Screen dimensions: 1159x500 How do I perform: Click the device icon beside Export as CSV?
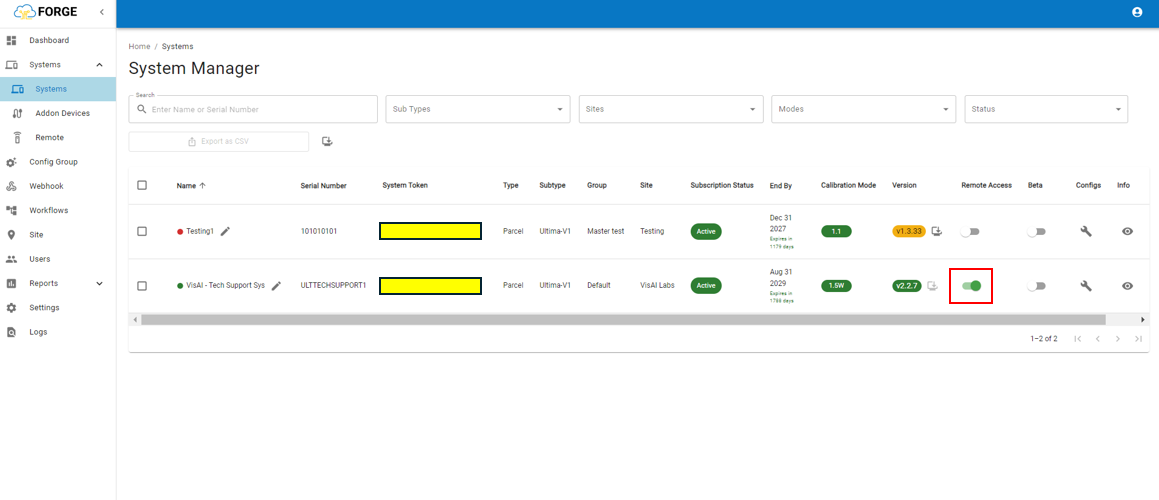click(327, 142)
